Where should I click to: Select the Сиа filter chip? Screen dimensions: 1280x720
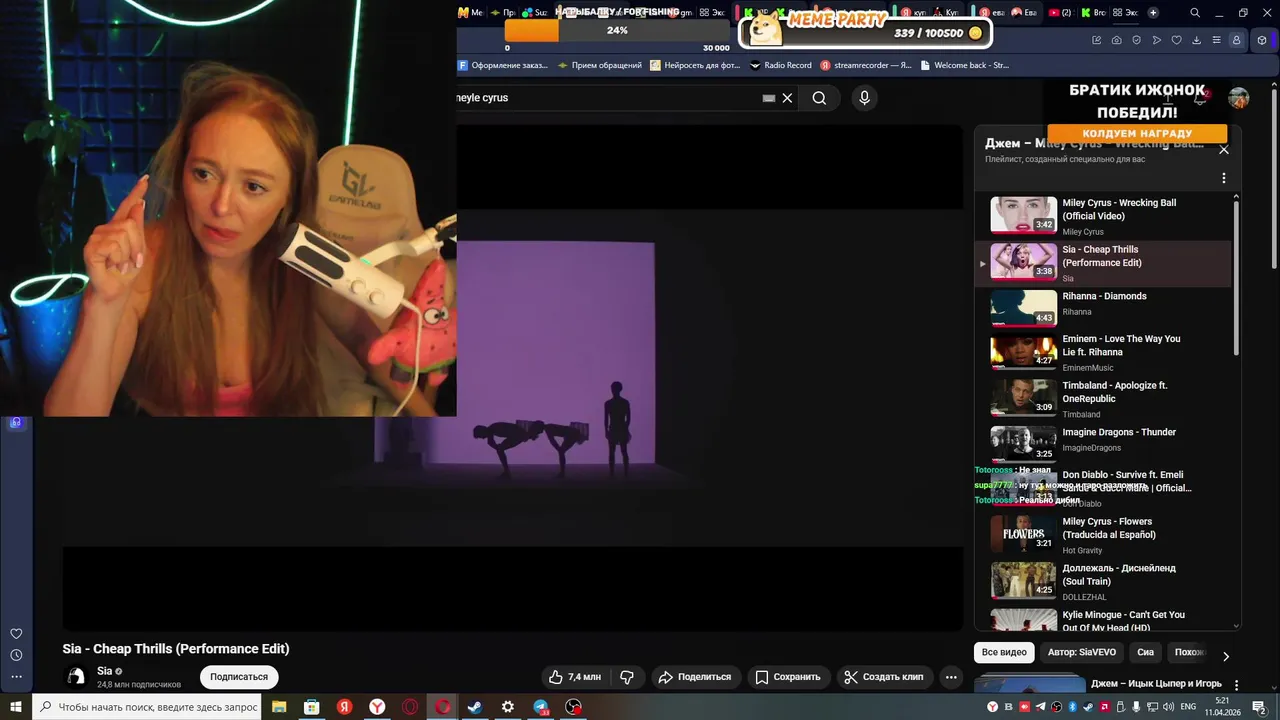click(1145, 652)
